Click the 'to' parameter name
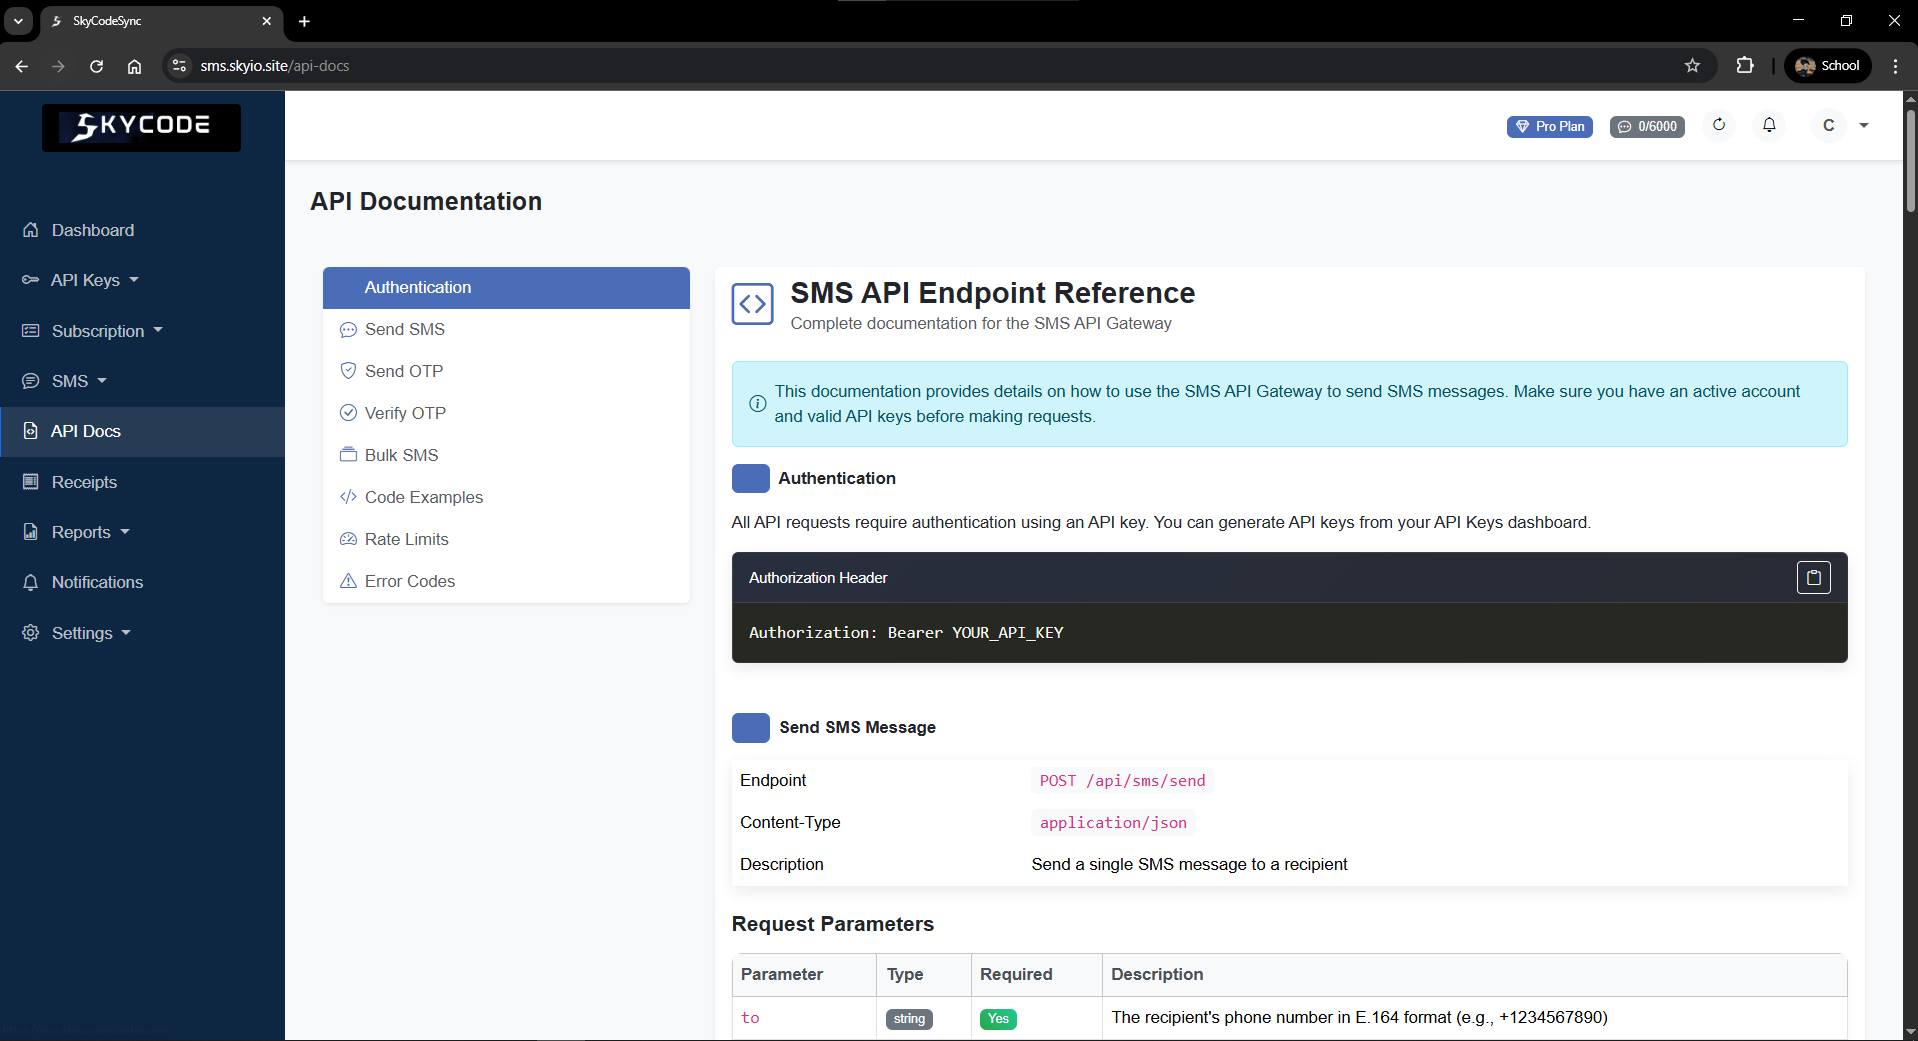Viewport: 1918px width, 1041px height. (x=750, y=1018)
